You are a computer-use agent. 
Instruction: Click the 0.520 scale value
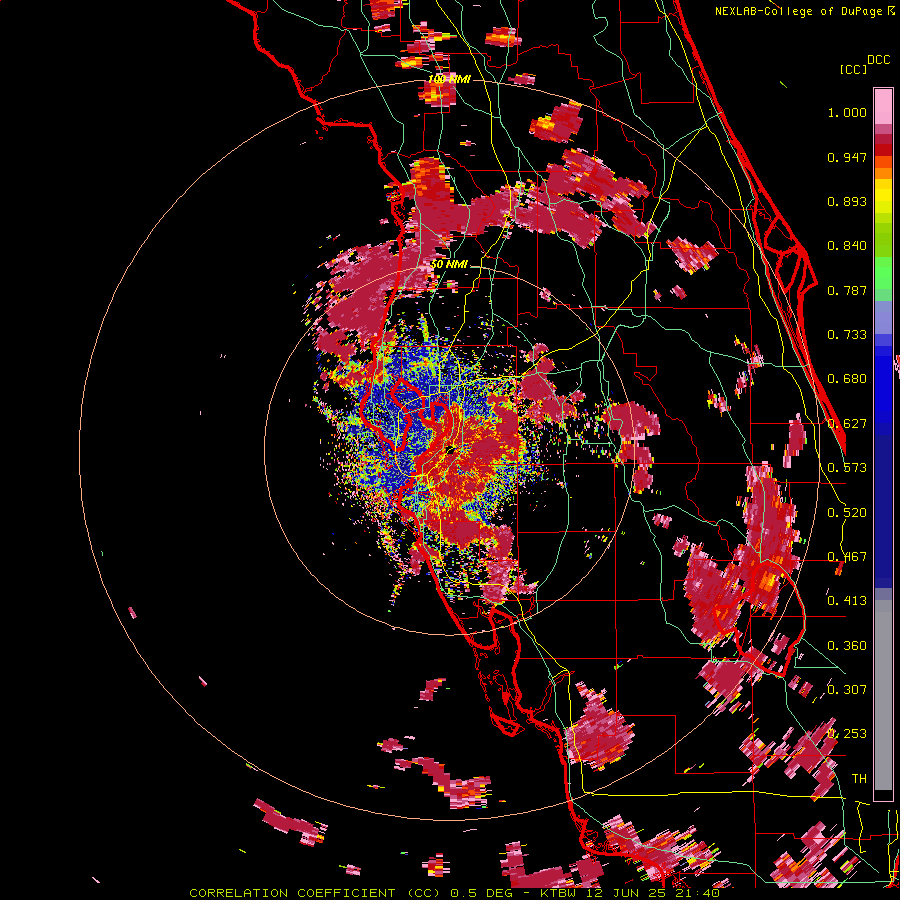coord(847,513)
